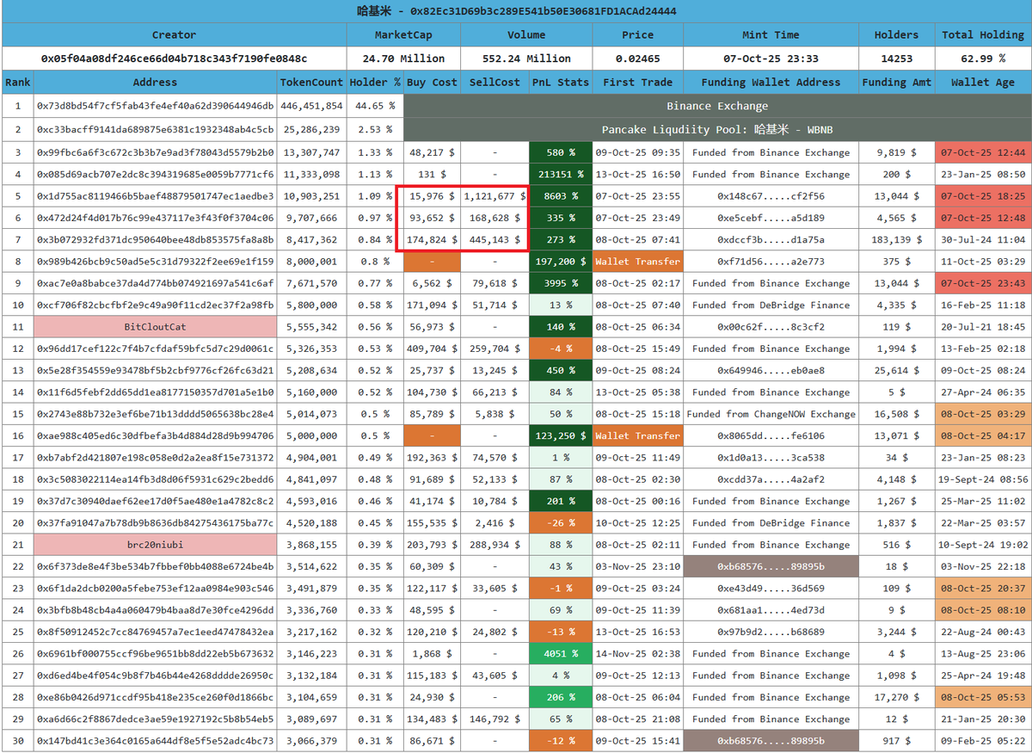Screen dimensions: 1032x753
Task: Open the brc20niubi labeled address
Action: (155, 545)
